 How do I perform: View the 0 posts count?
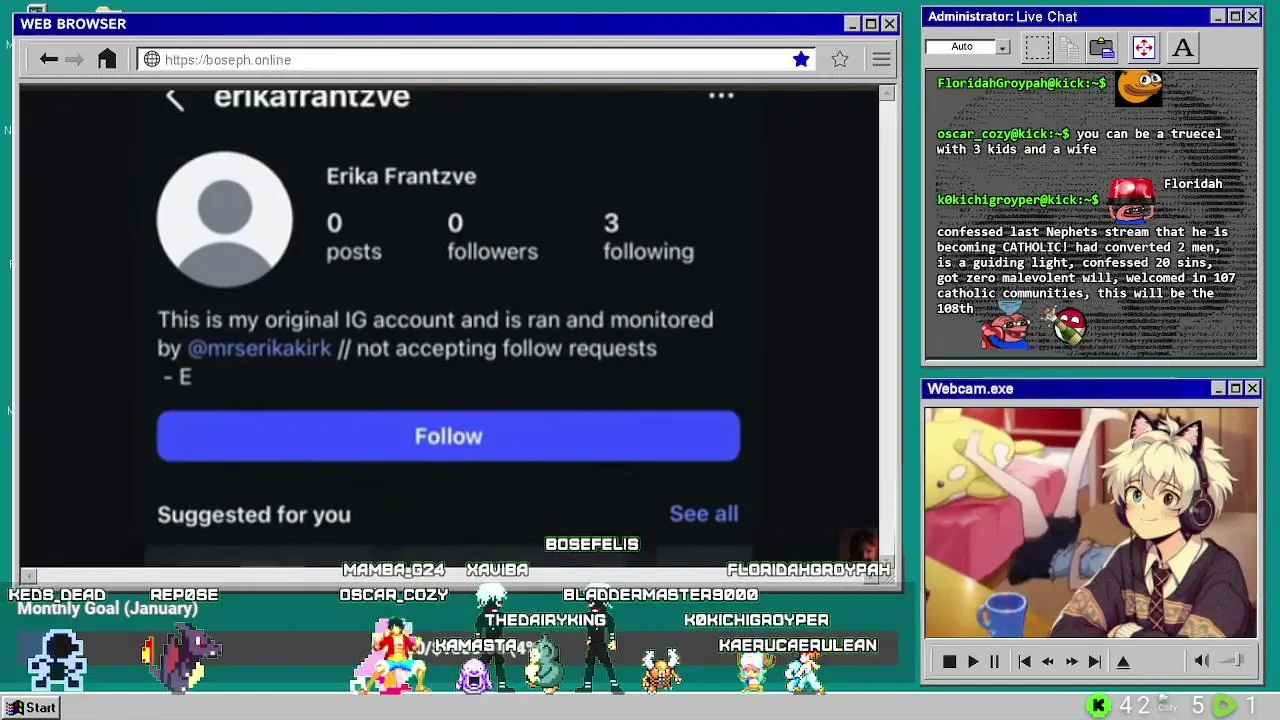(354, 237)
